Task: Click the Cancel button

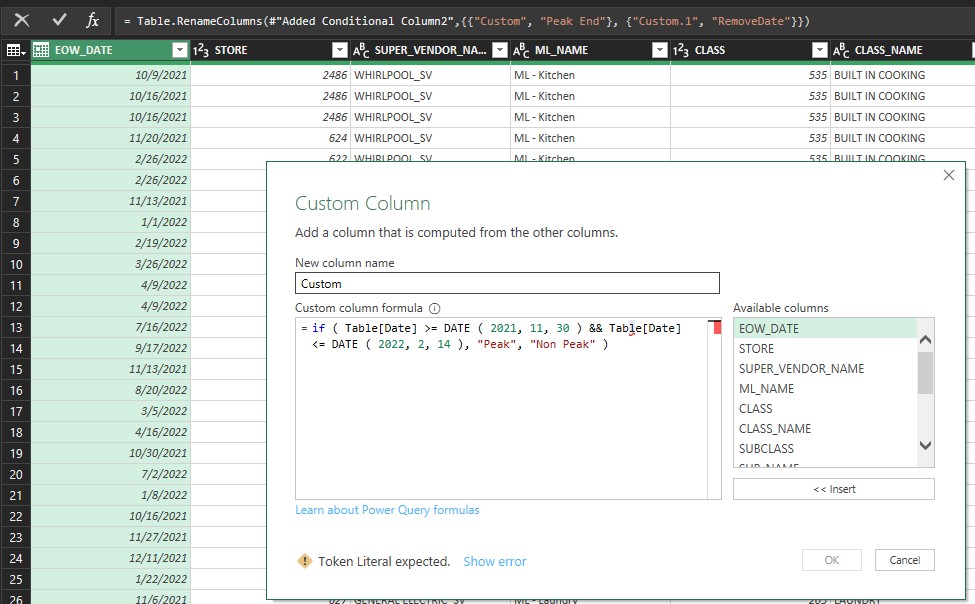Action: click(904, 560)
